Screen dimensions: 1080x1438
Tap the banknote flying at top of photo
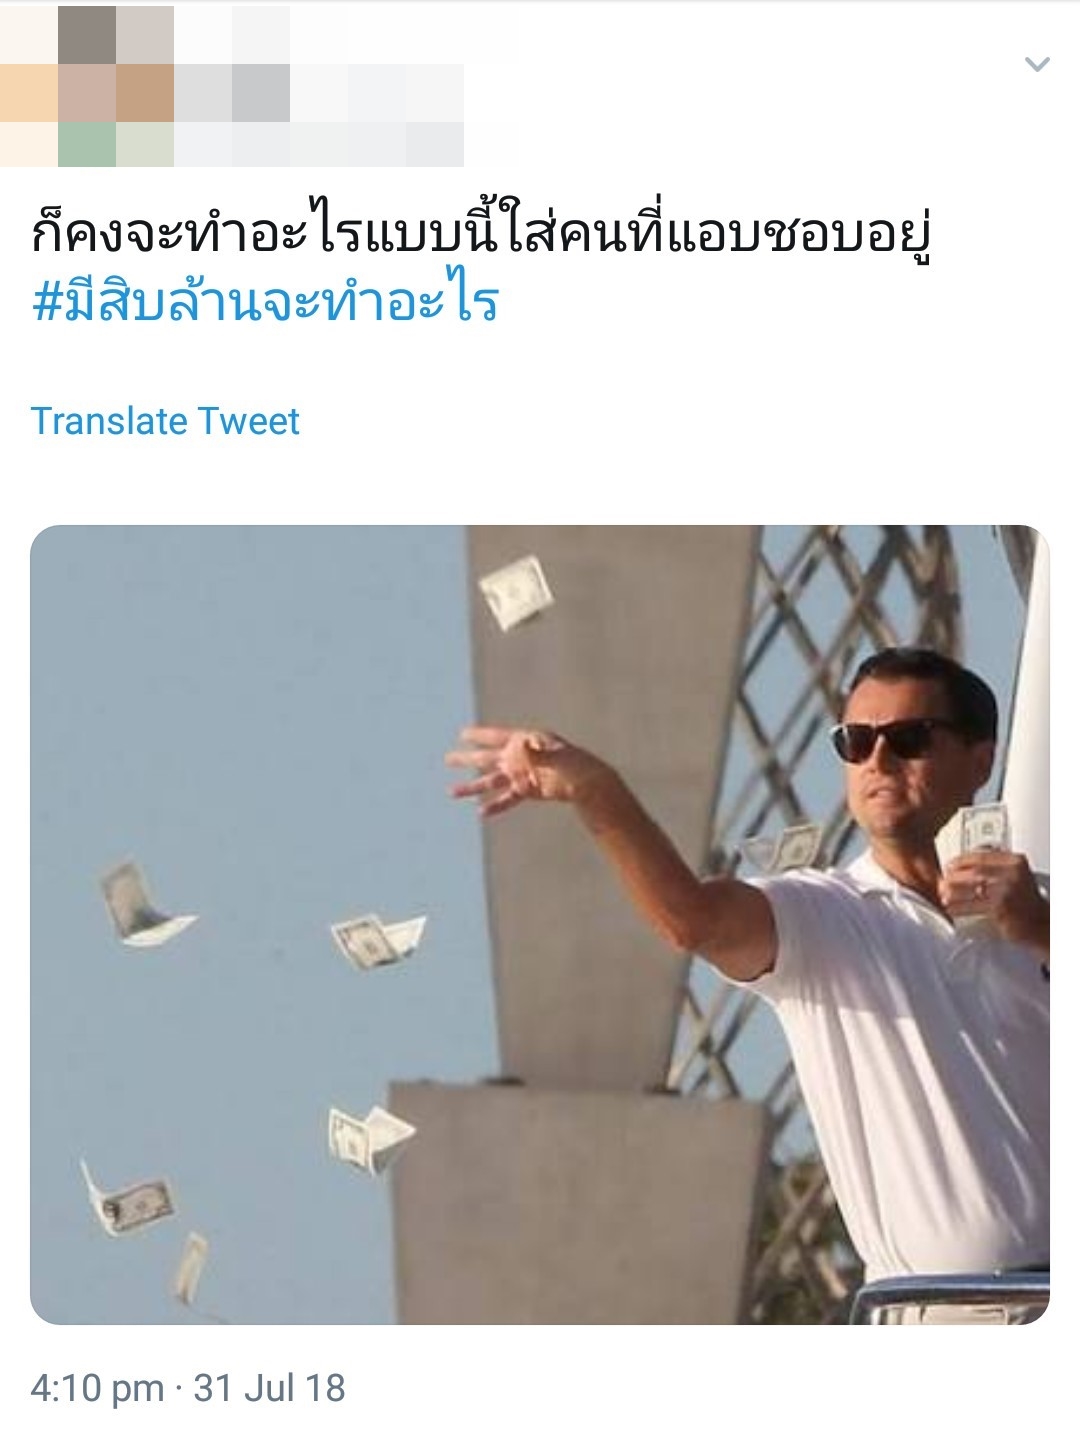(517, 592)
